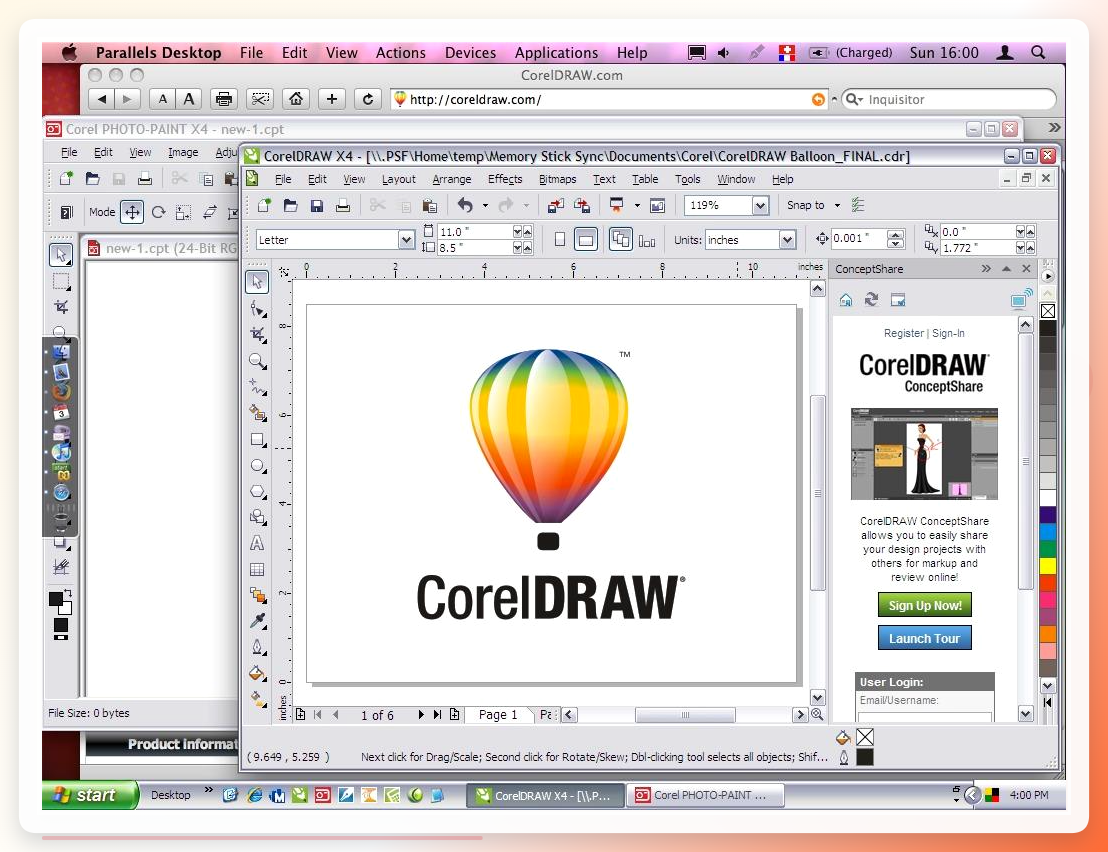Click the Launch Tour button

(x=924, y=638)
